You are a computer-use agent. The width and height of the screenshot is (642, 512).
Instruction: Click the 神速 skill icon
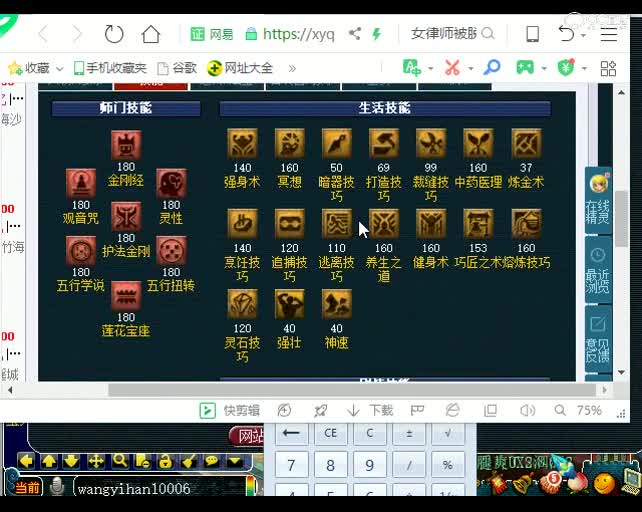coord(337,304)
